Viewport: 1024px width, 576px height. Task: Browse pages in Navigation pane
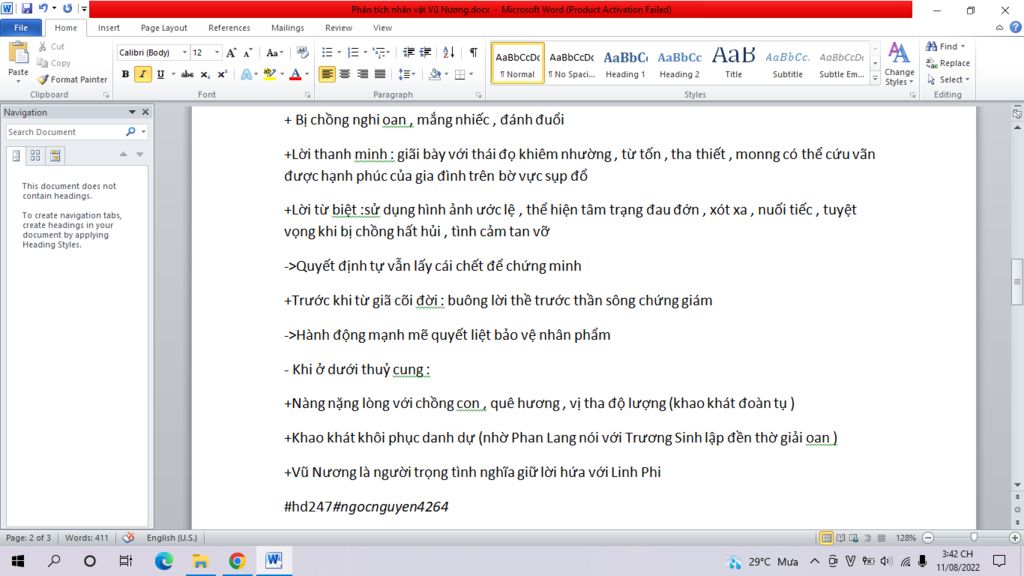pos(35,155)
